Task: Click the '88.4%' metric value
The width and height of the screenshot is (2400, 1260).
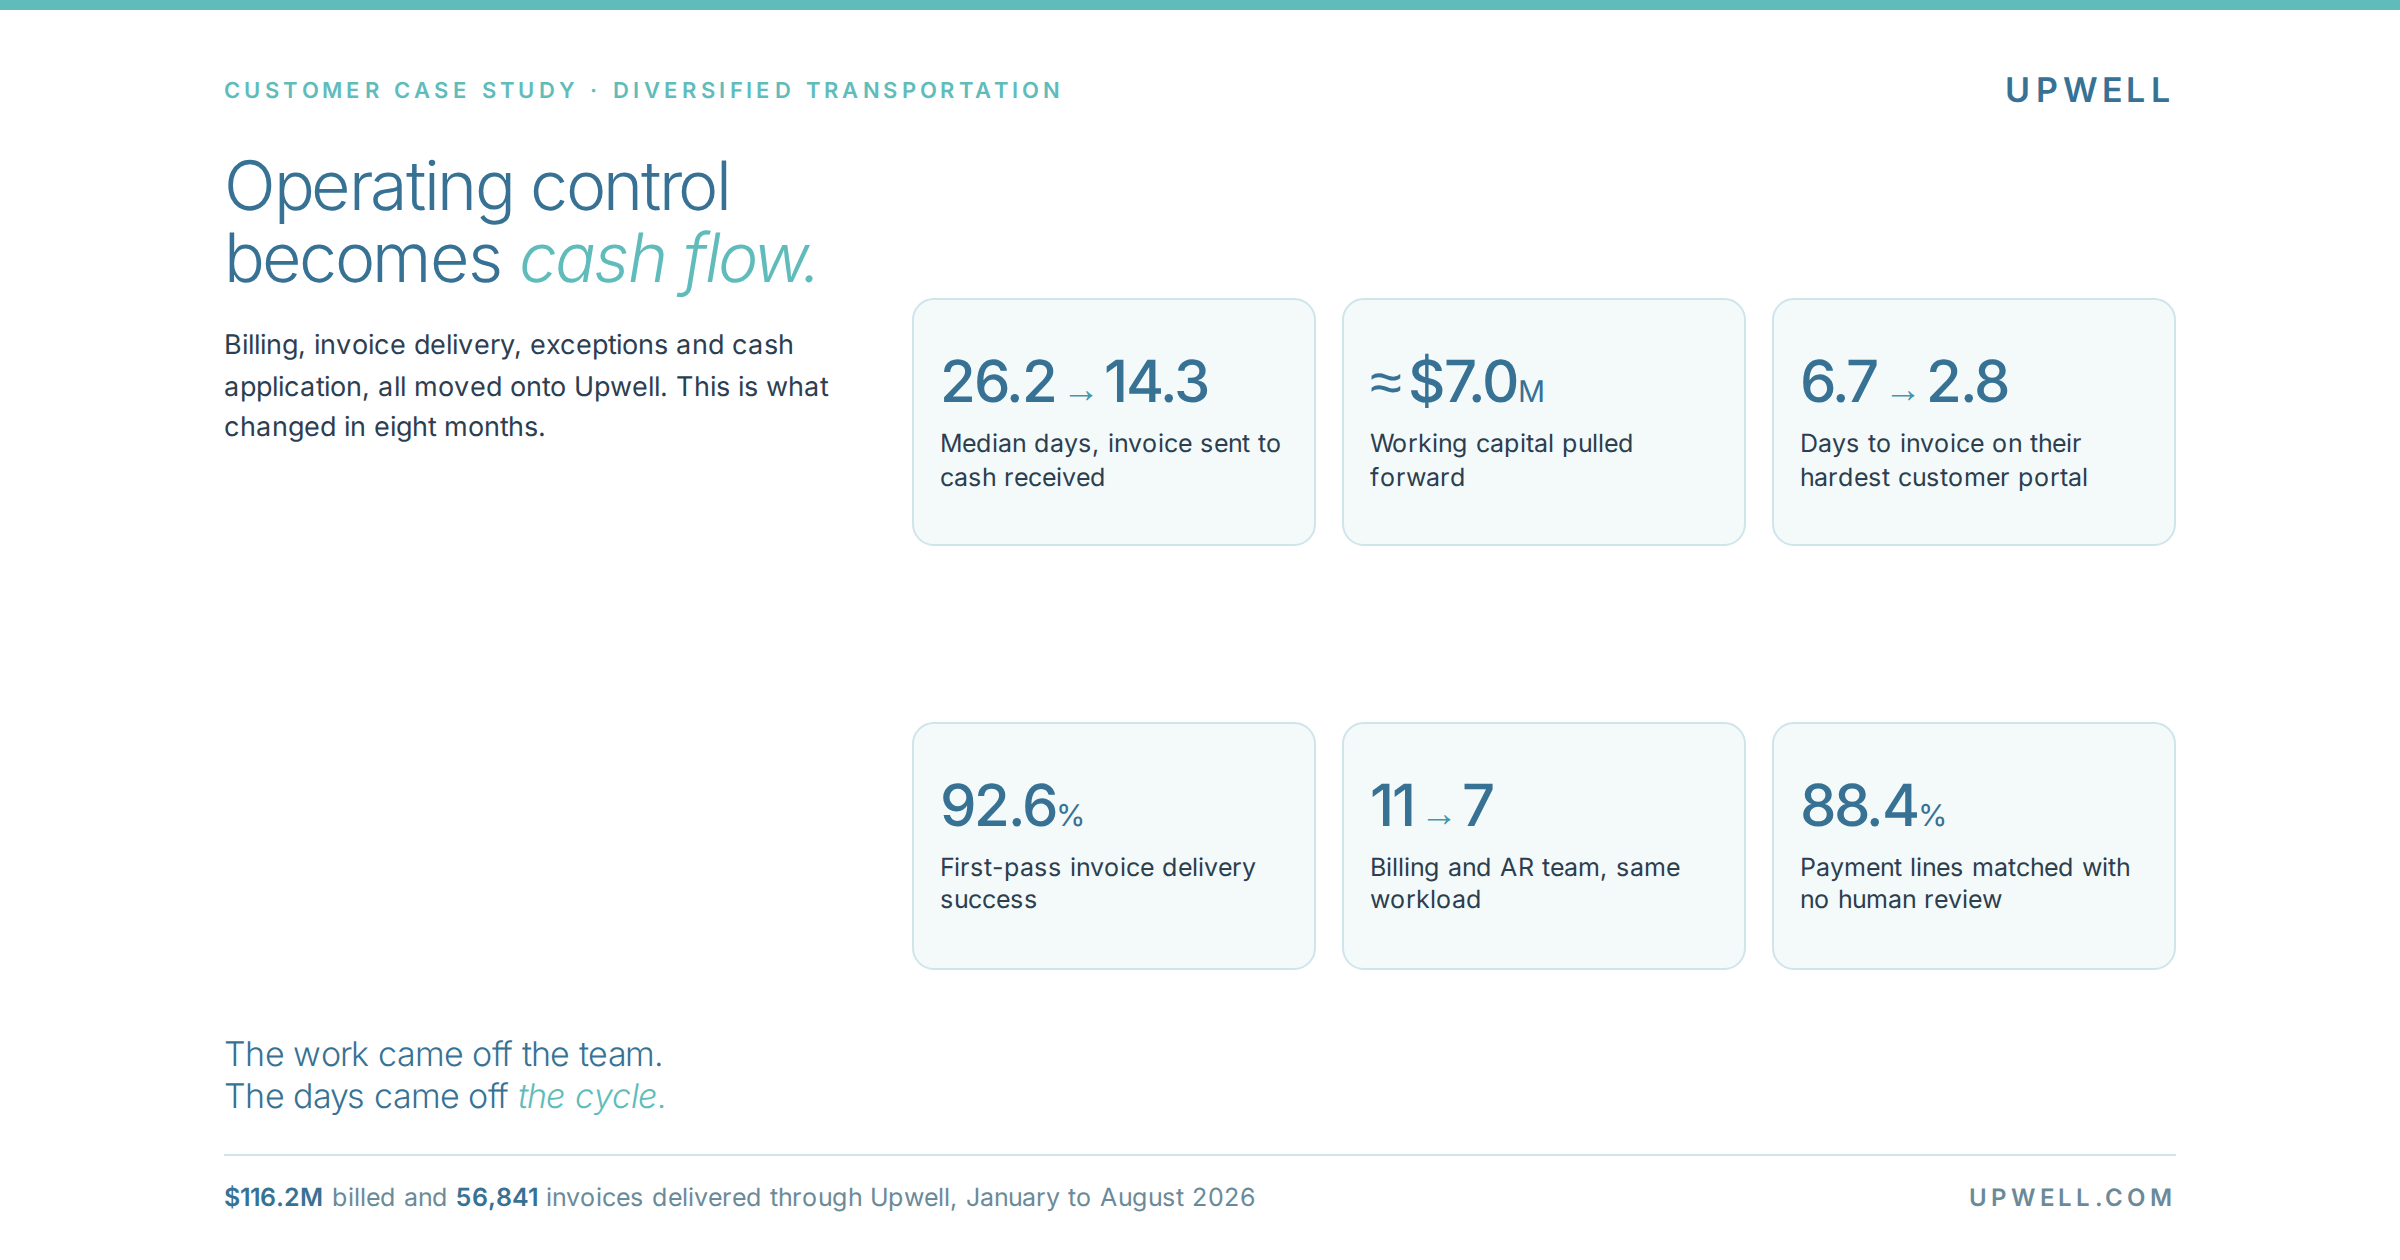Action: click(x=1873, y=805)
